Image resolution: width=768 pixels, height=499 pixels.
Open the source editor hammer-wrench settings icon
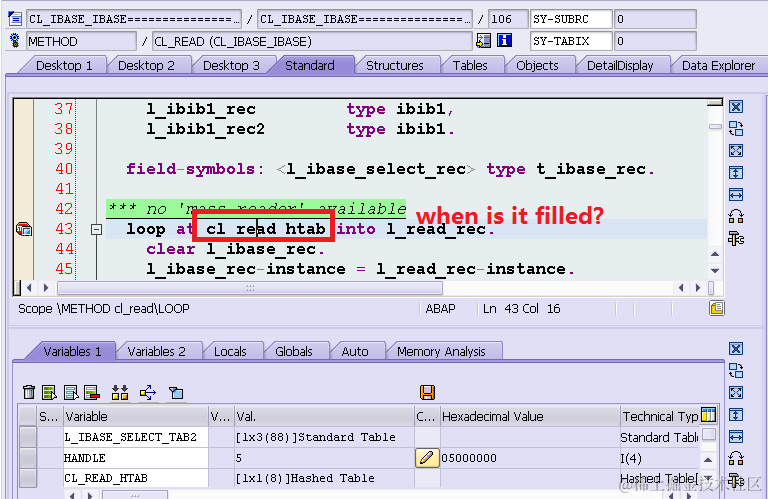[x=736, y=238]
